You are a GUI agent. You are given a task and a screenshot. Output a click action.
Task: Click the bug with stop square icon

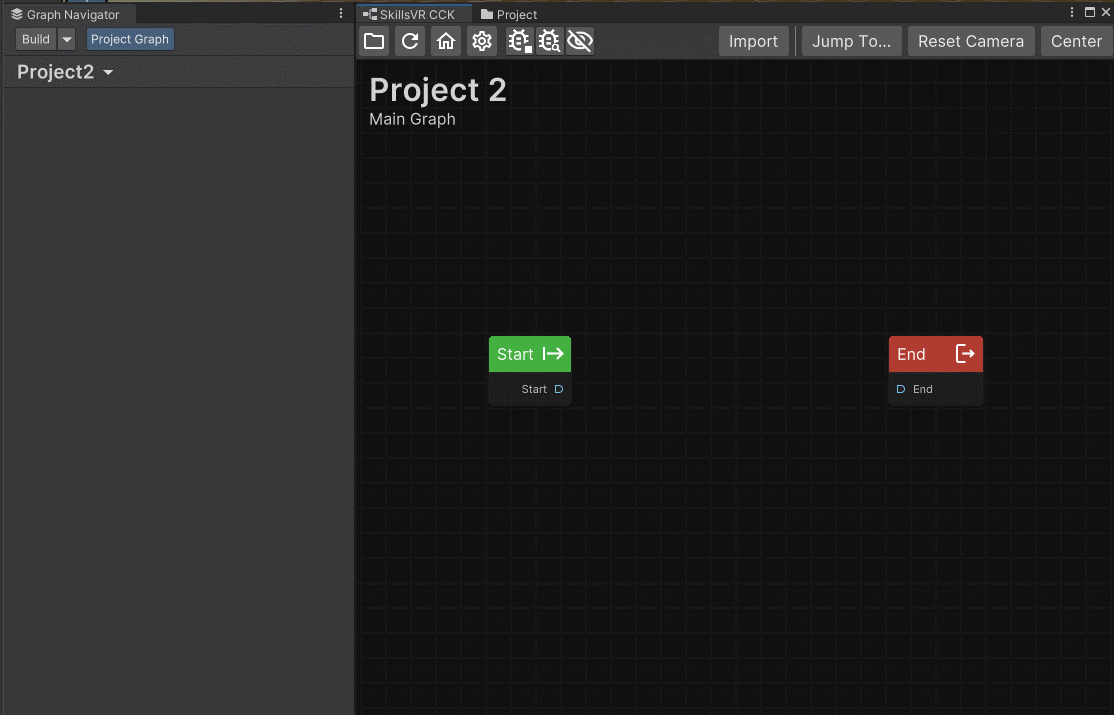(519, 41)
